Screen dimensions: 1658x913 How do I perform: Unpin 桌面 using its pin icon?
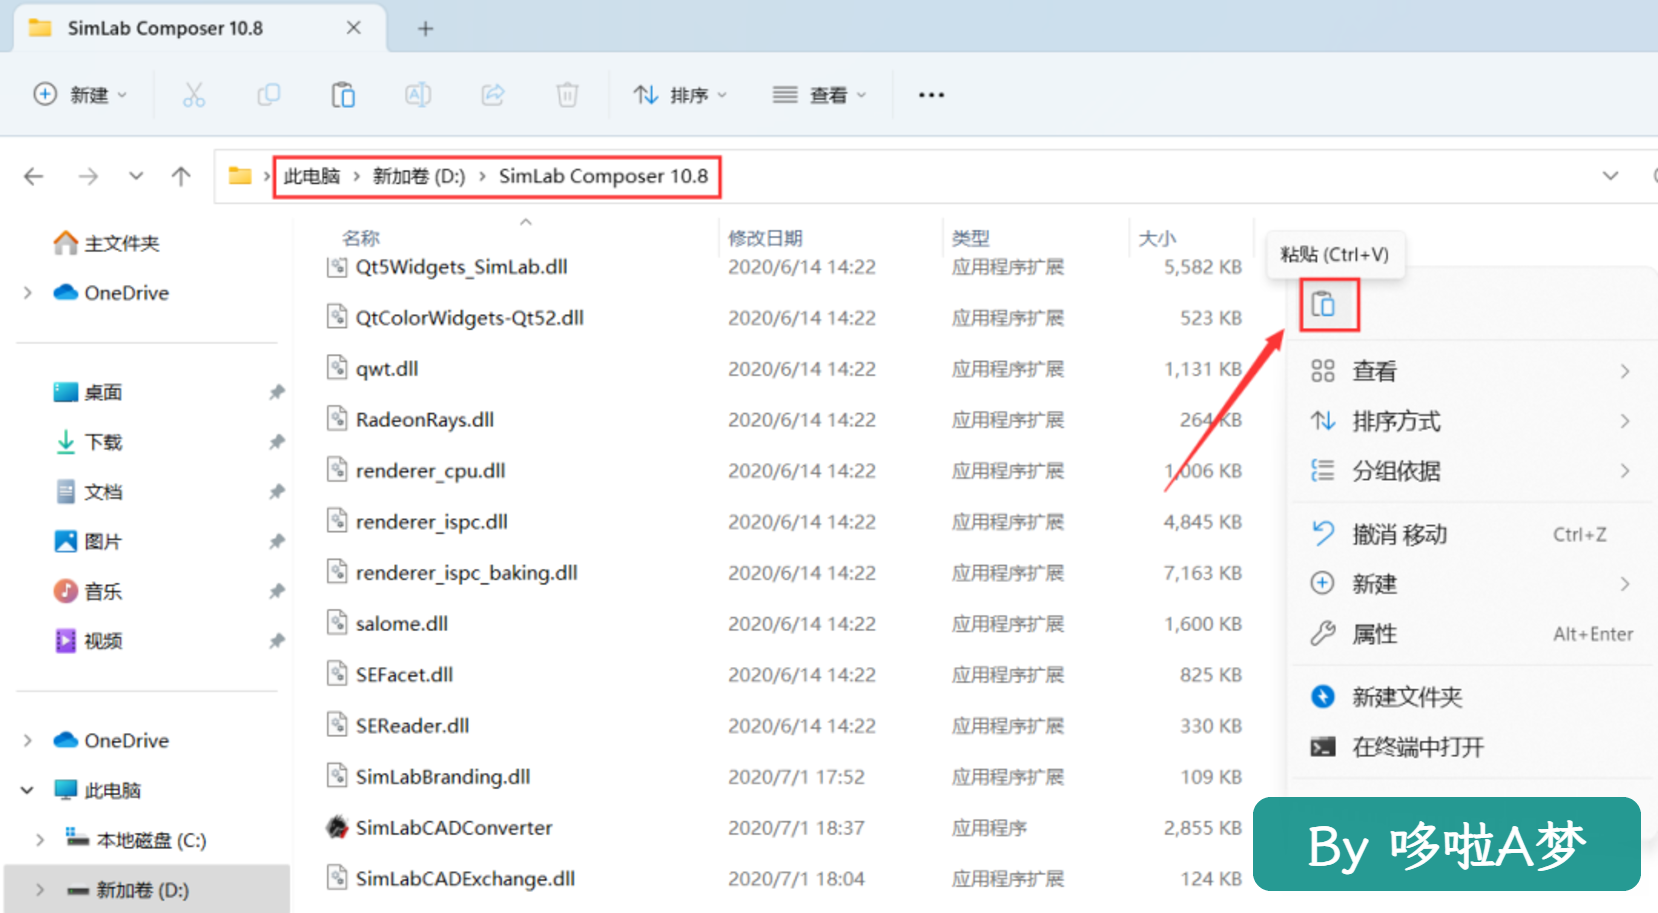[277, 393]
